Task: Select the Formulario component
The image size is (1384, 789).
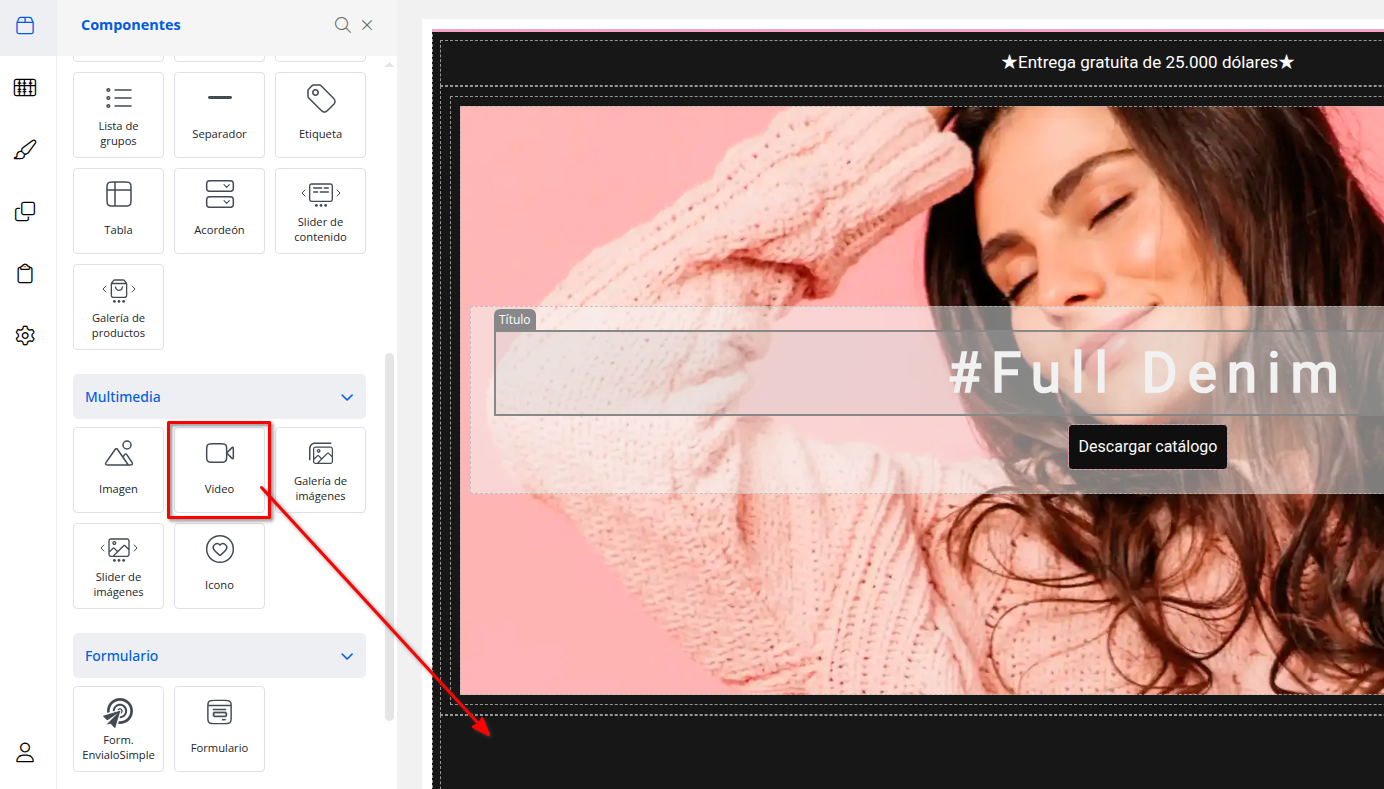Action: (219, 728)
